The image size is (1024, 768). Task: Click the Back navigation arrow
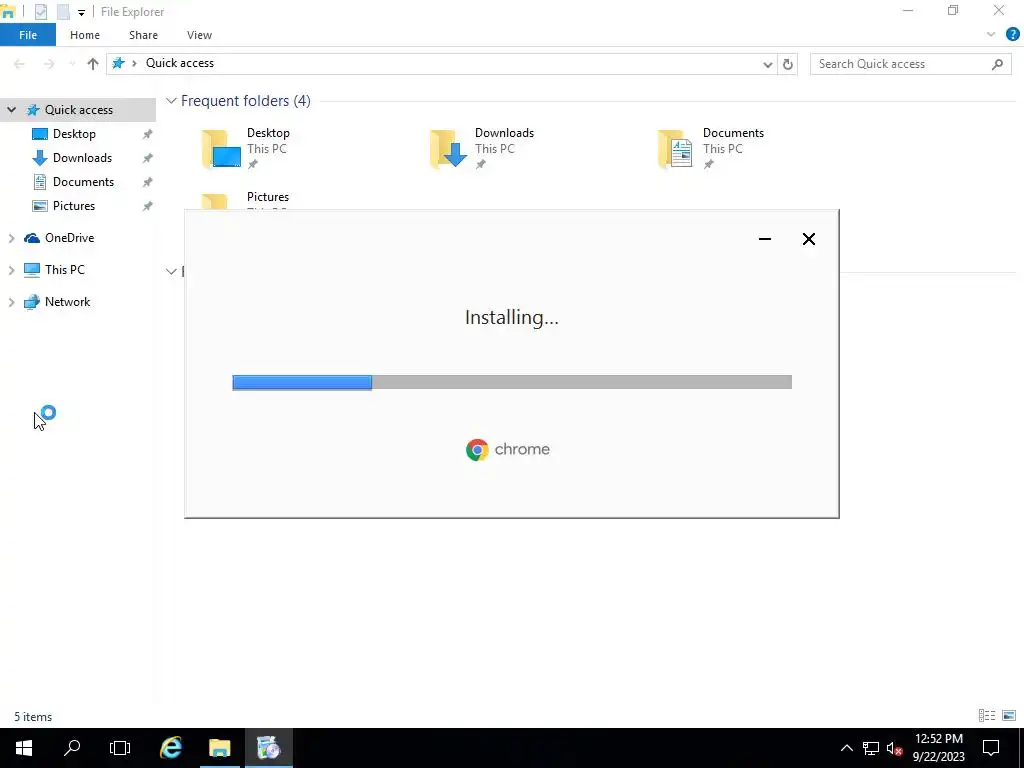pyautogui.click(x=19, y=63)
